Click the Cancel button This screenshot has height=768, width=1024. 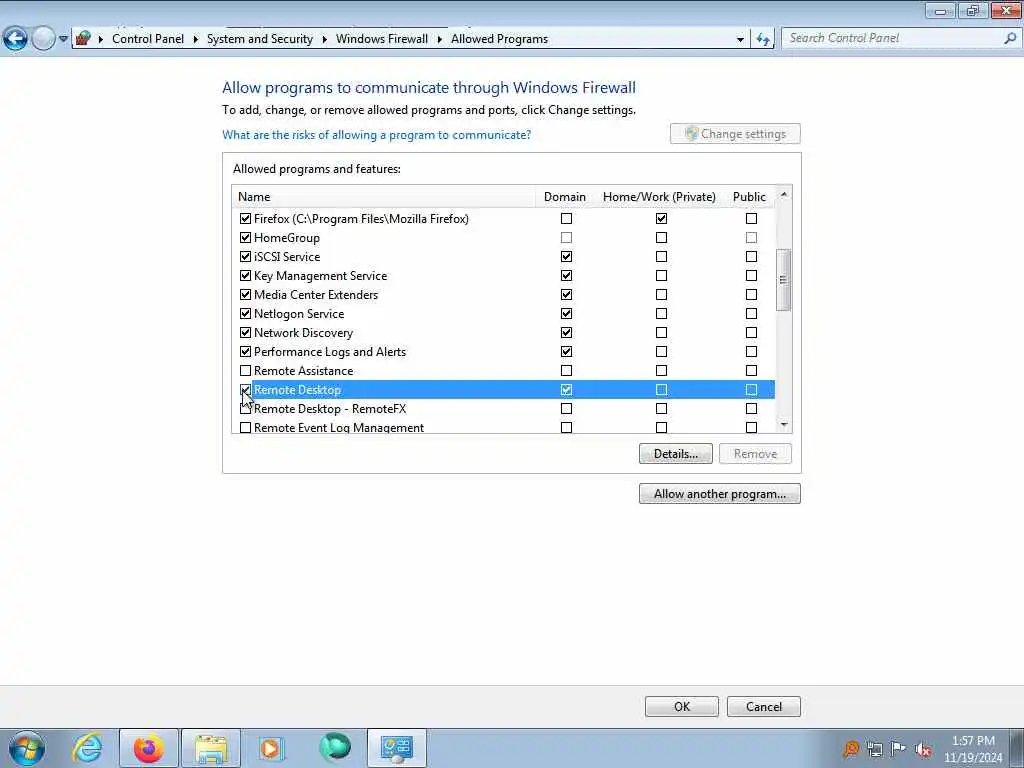763,707
